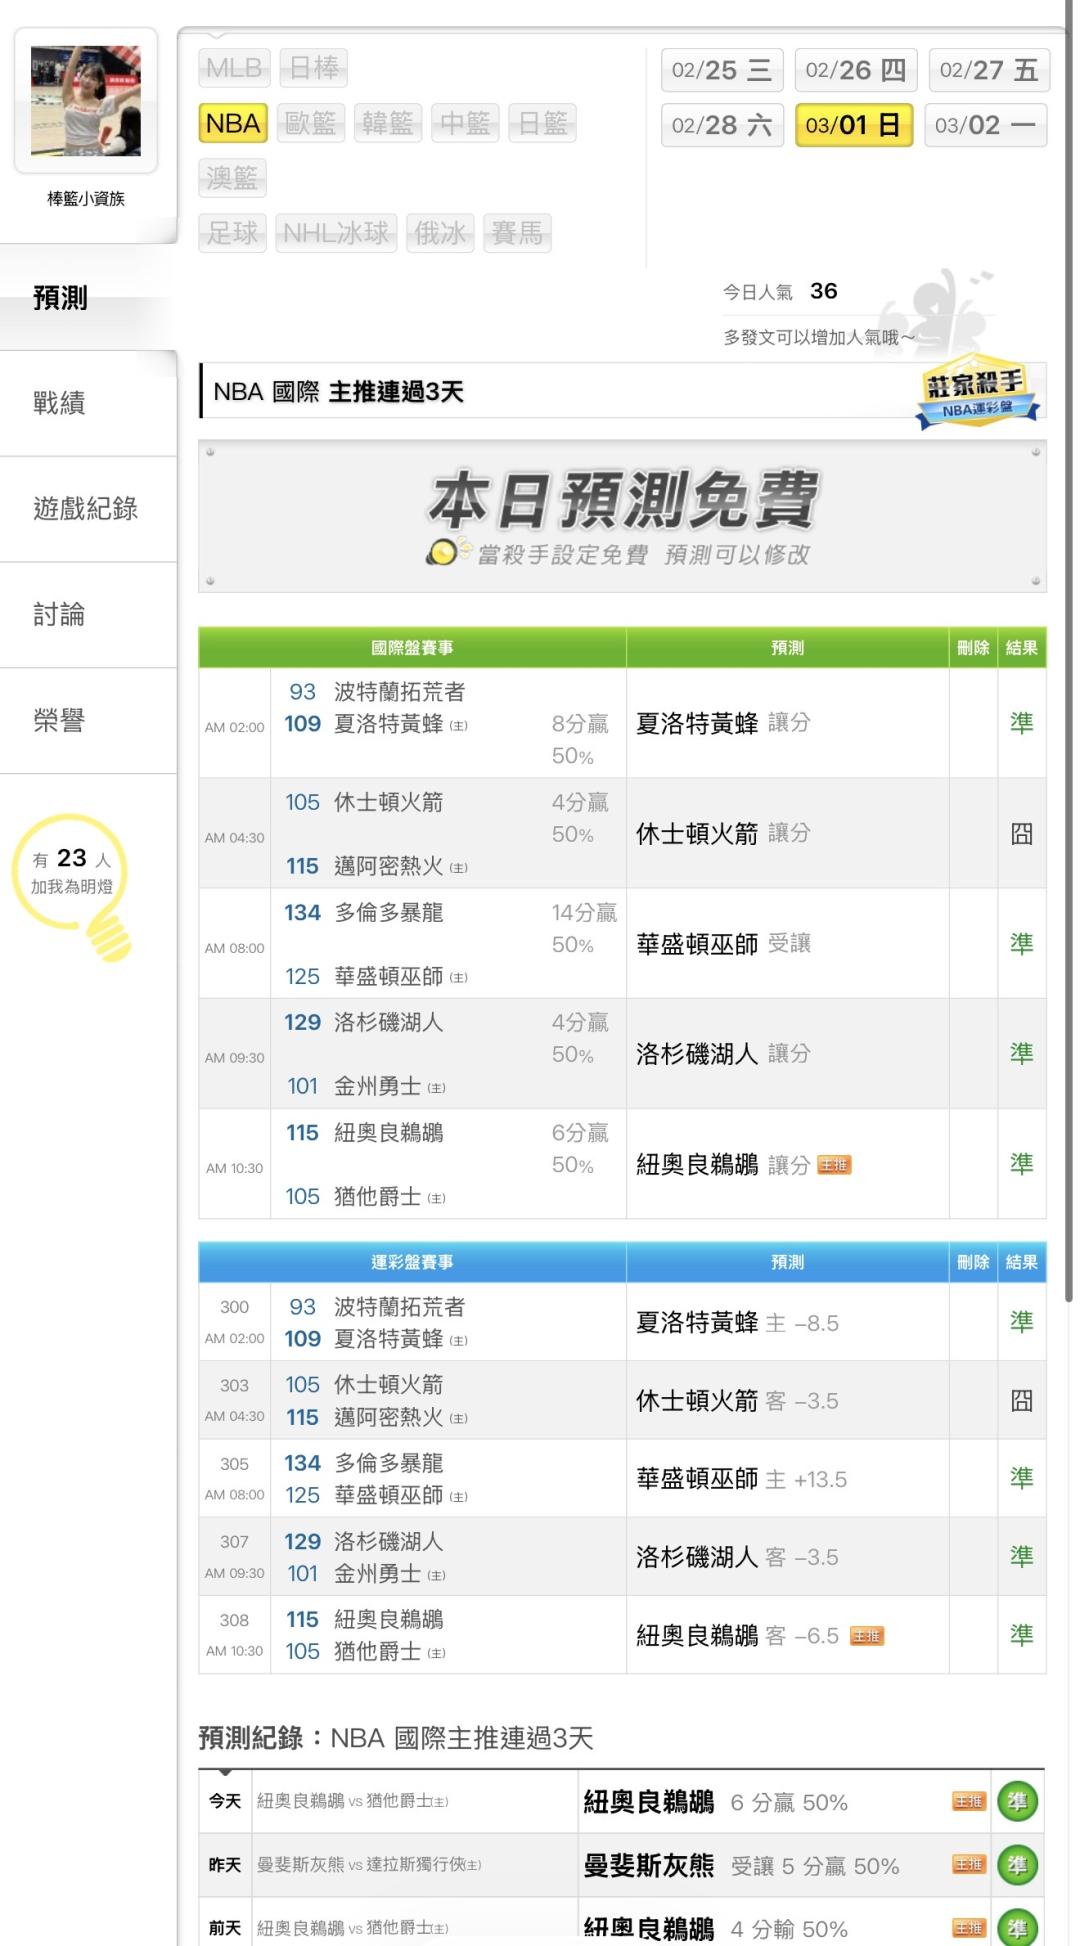
Task: Select the 賽馬 tab
Action: click(517, 233)
